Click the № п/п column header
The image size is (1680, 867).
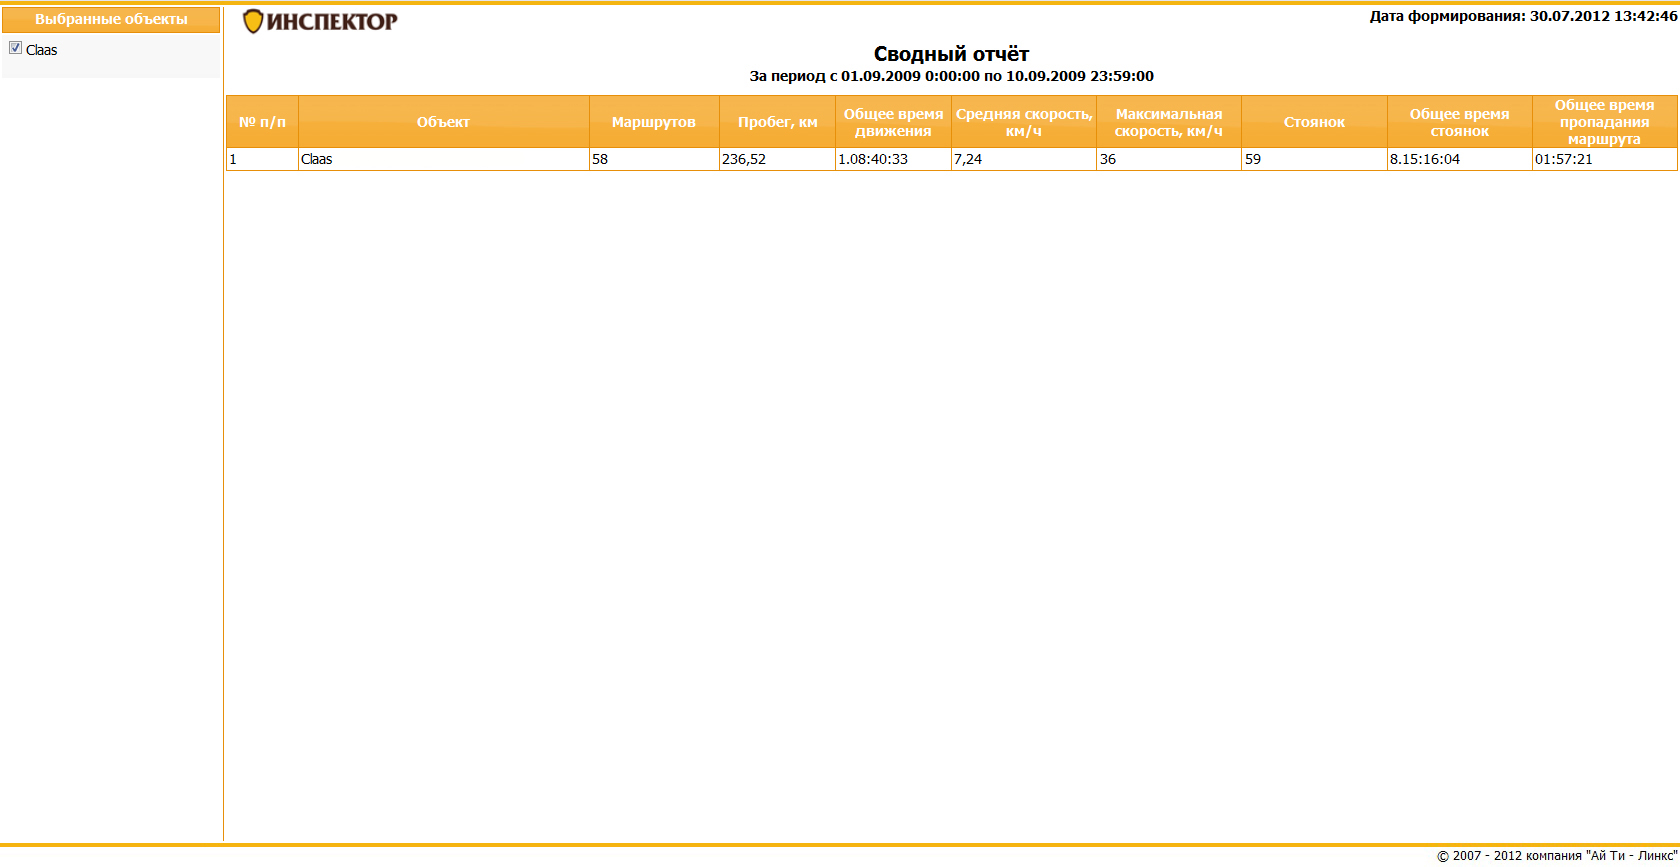pos(262,122)
